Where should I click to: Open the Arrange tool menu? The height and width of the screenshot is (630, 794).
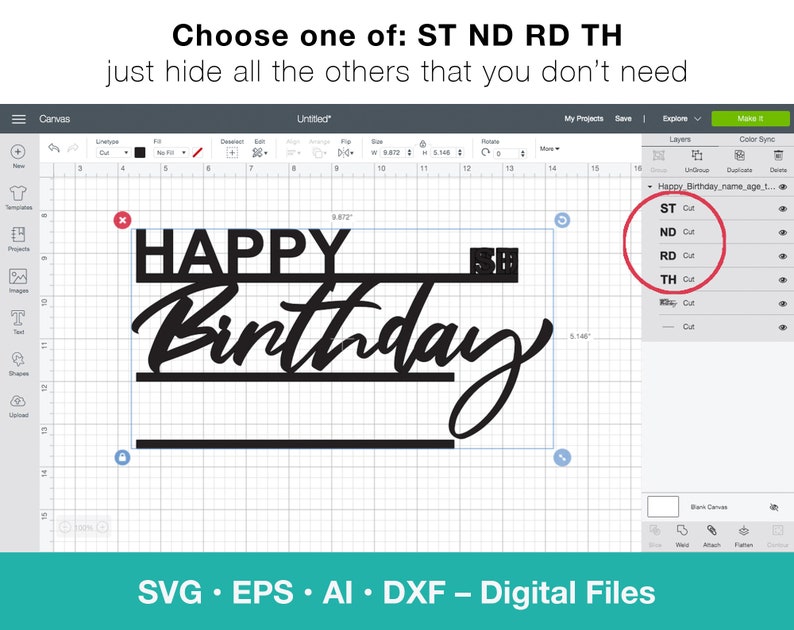319,152
